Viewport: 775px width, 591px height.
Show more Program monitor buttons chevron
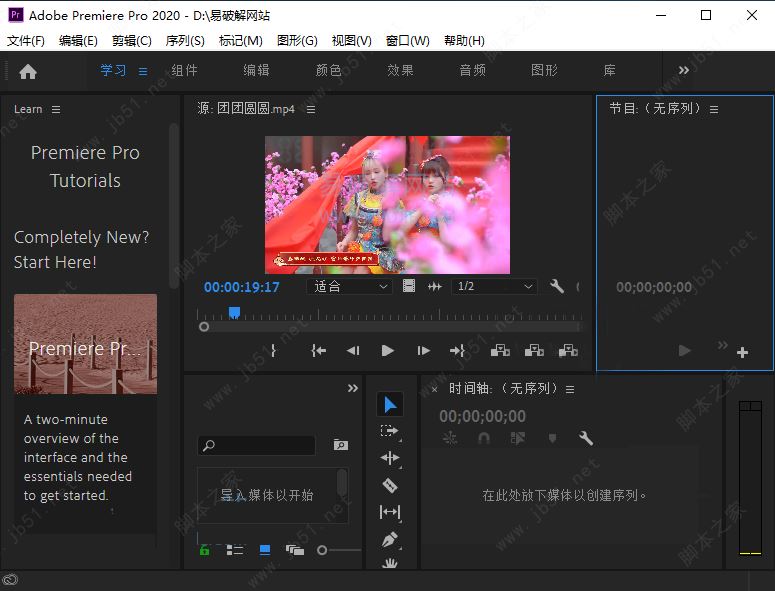click(722, 344)
